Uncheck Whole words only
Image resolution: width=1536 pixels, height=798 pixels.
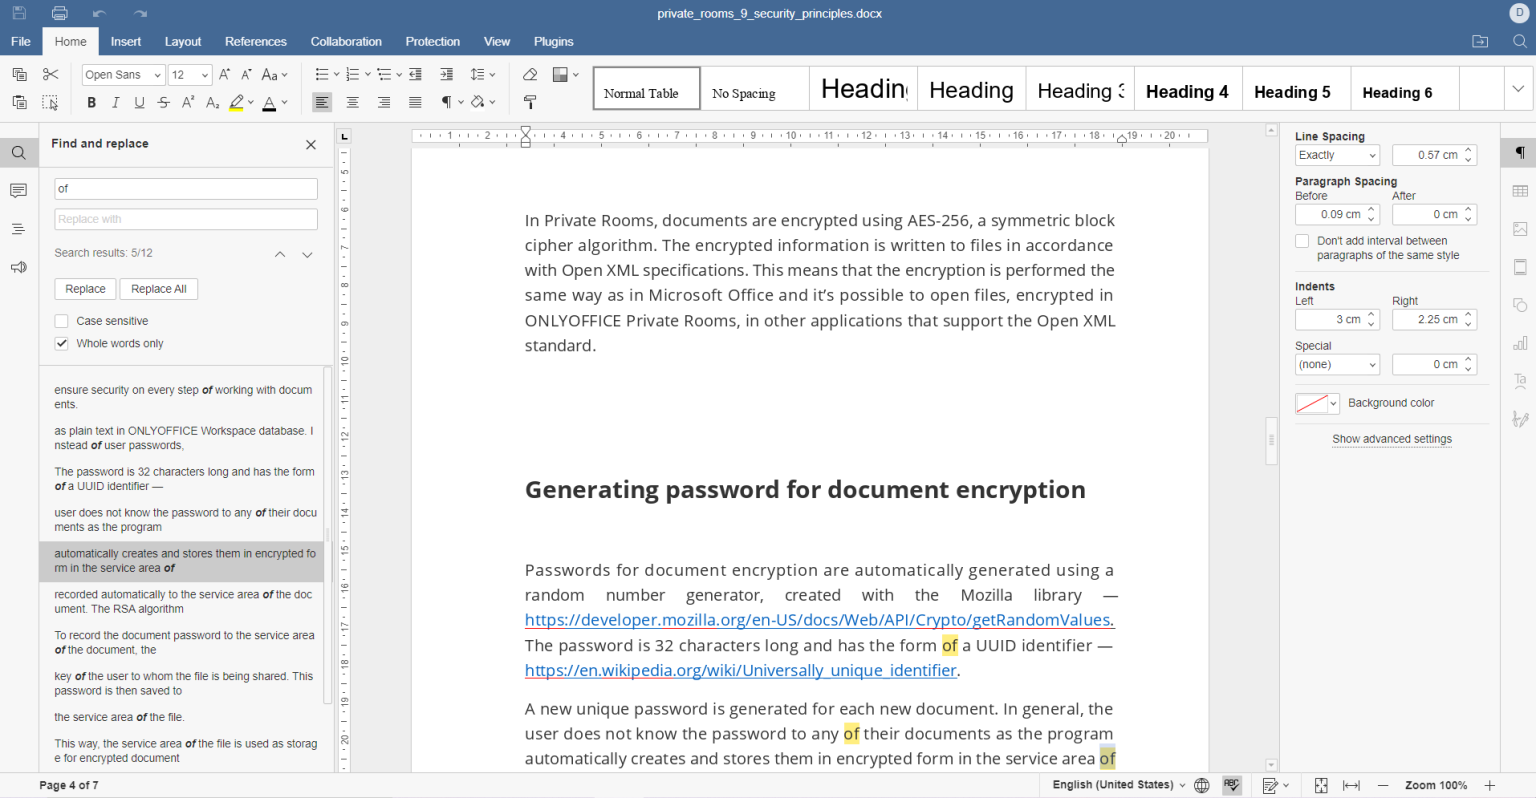coord(61,343)
